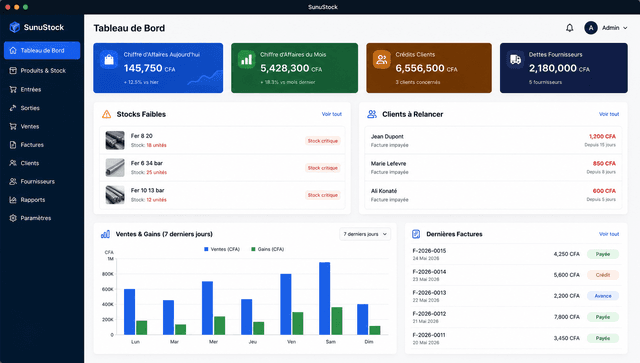Click the people icon beside Clients à Relancer

(372, 114)
